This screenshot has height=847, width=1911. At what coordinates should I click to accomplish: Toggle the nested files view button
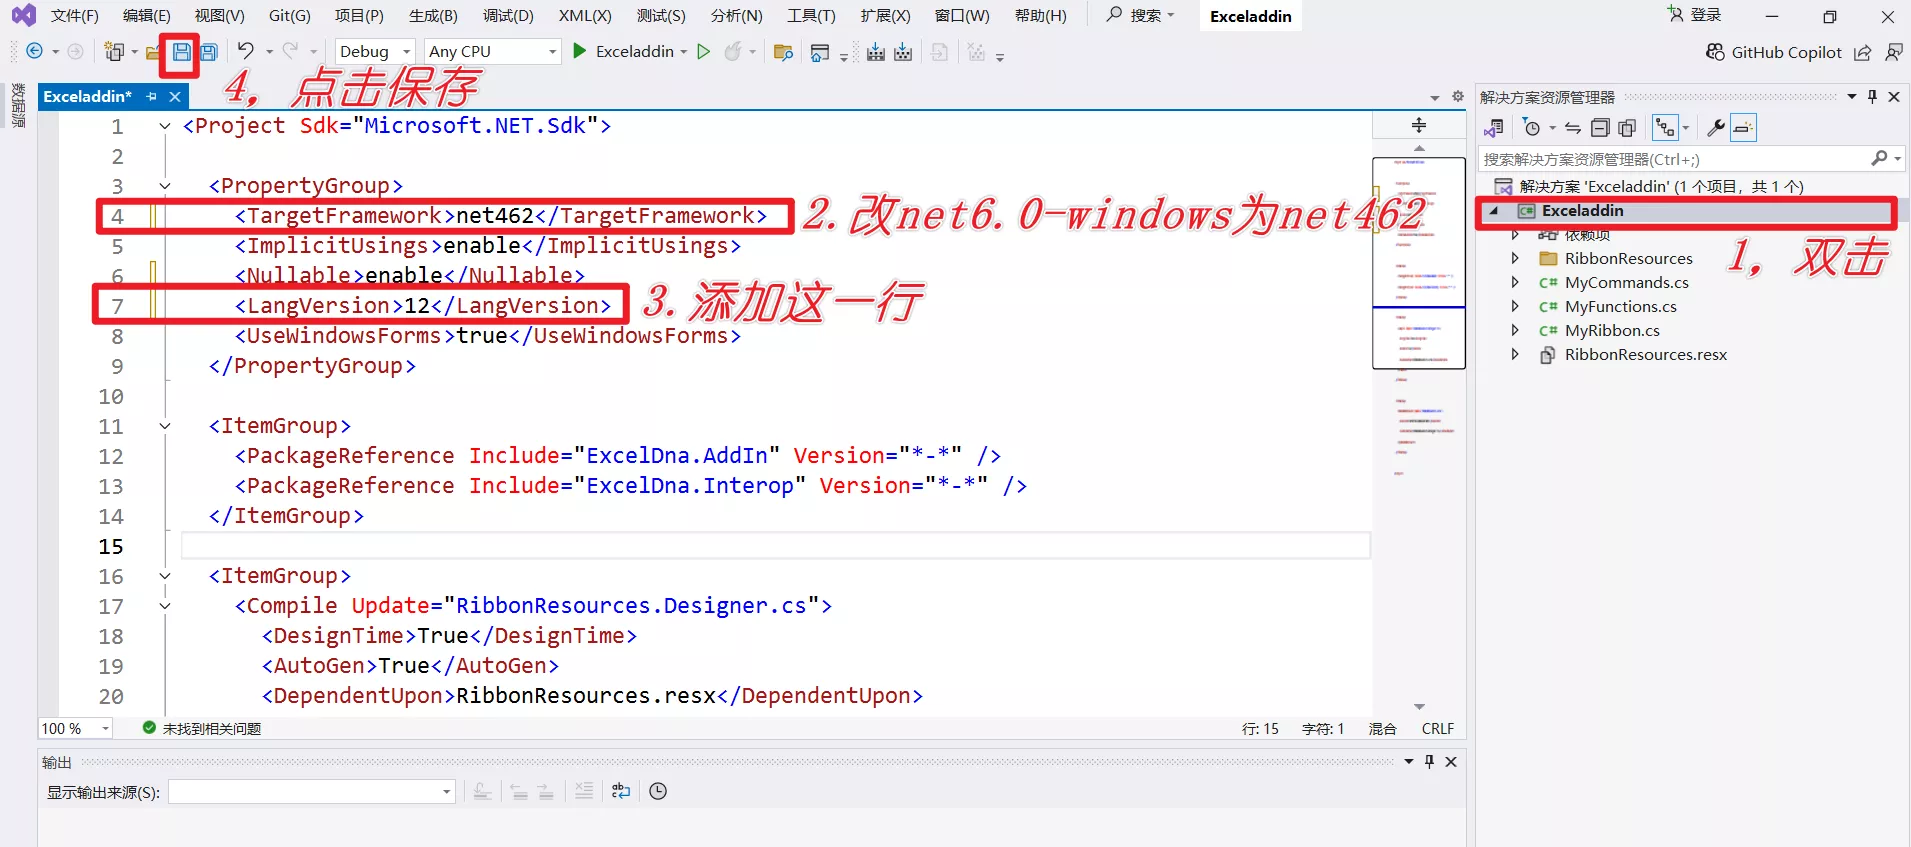1665,128
